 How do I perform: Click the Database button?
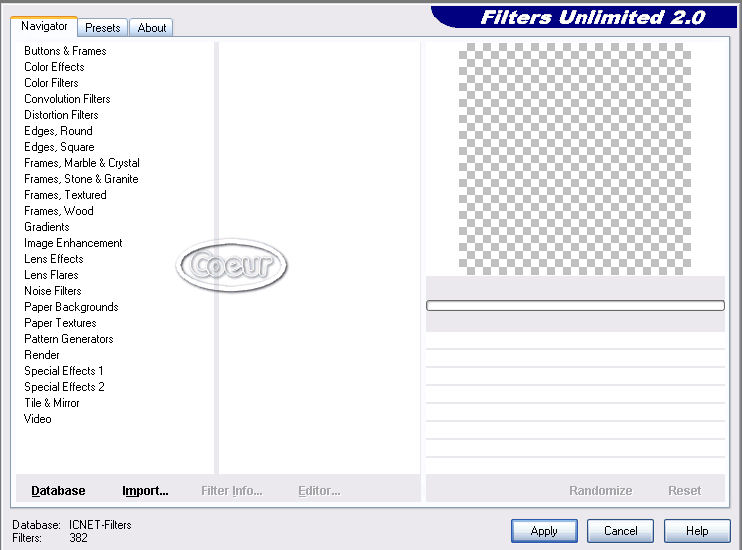click(x=58, y=491)
